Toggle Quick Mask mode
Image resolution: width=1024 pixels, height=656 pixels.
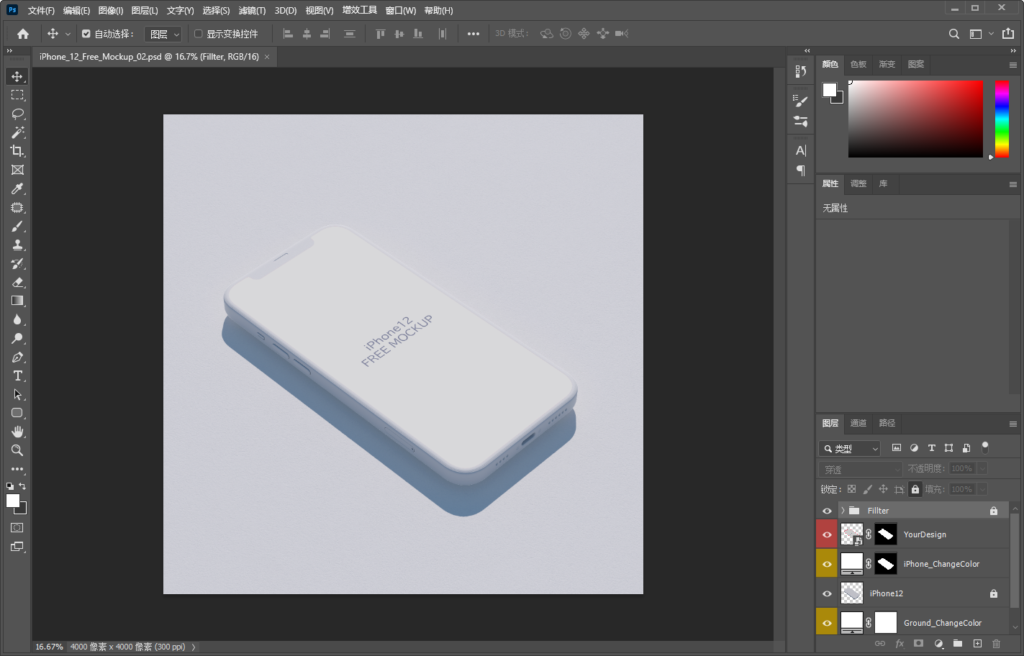tap(17, 527)
